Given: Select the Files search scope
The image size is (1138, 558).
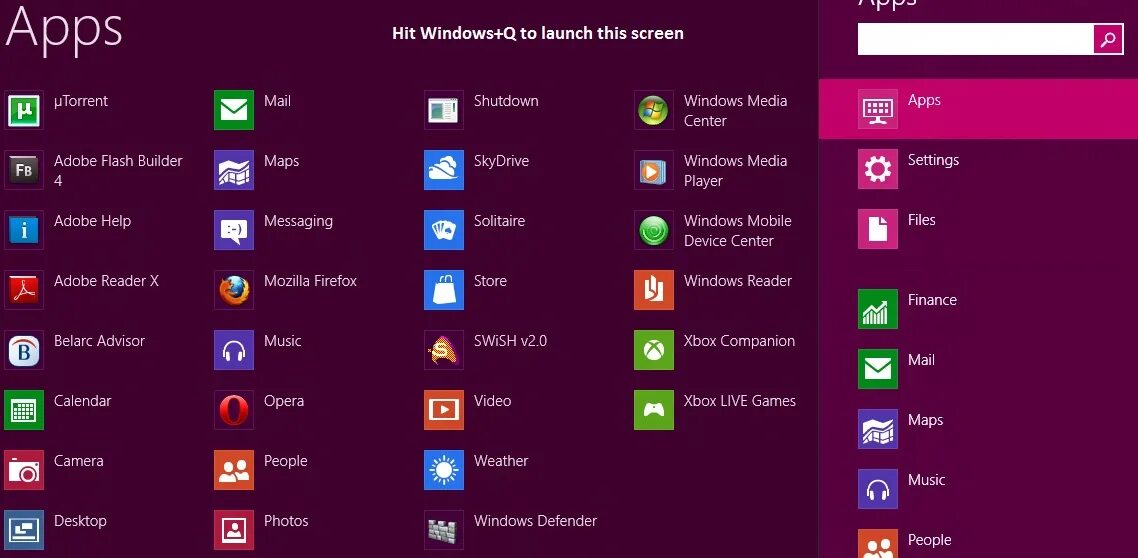Looking at the screenshot, I should point(978,229).
